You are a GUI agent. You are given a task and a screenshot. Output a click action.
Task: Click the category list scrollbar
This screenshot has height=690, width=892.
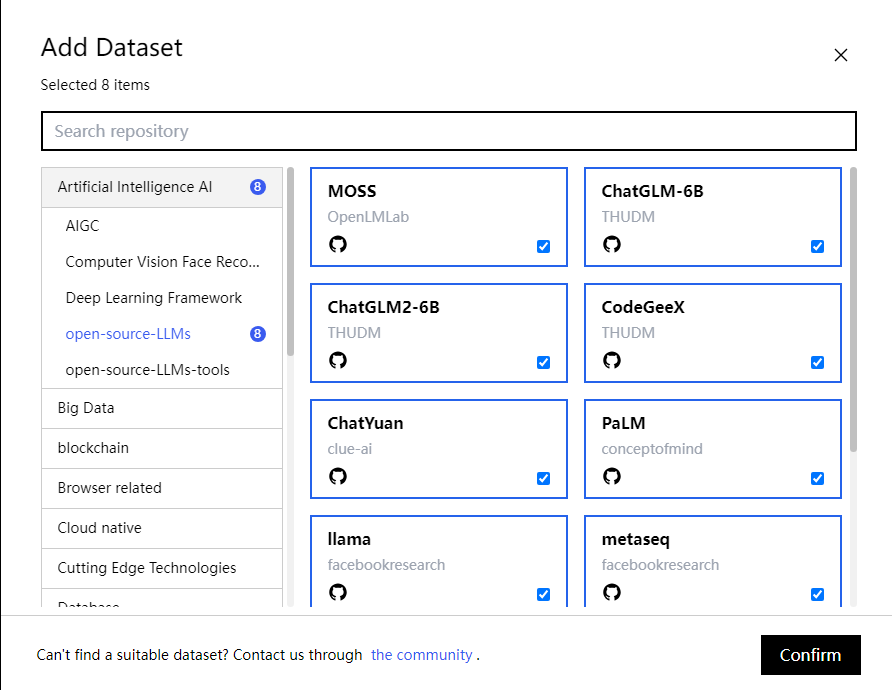[290, 262]
